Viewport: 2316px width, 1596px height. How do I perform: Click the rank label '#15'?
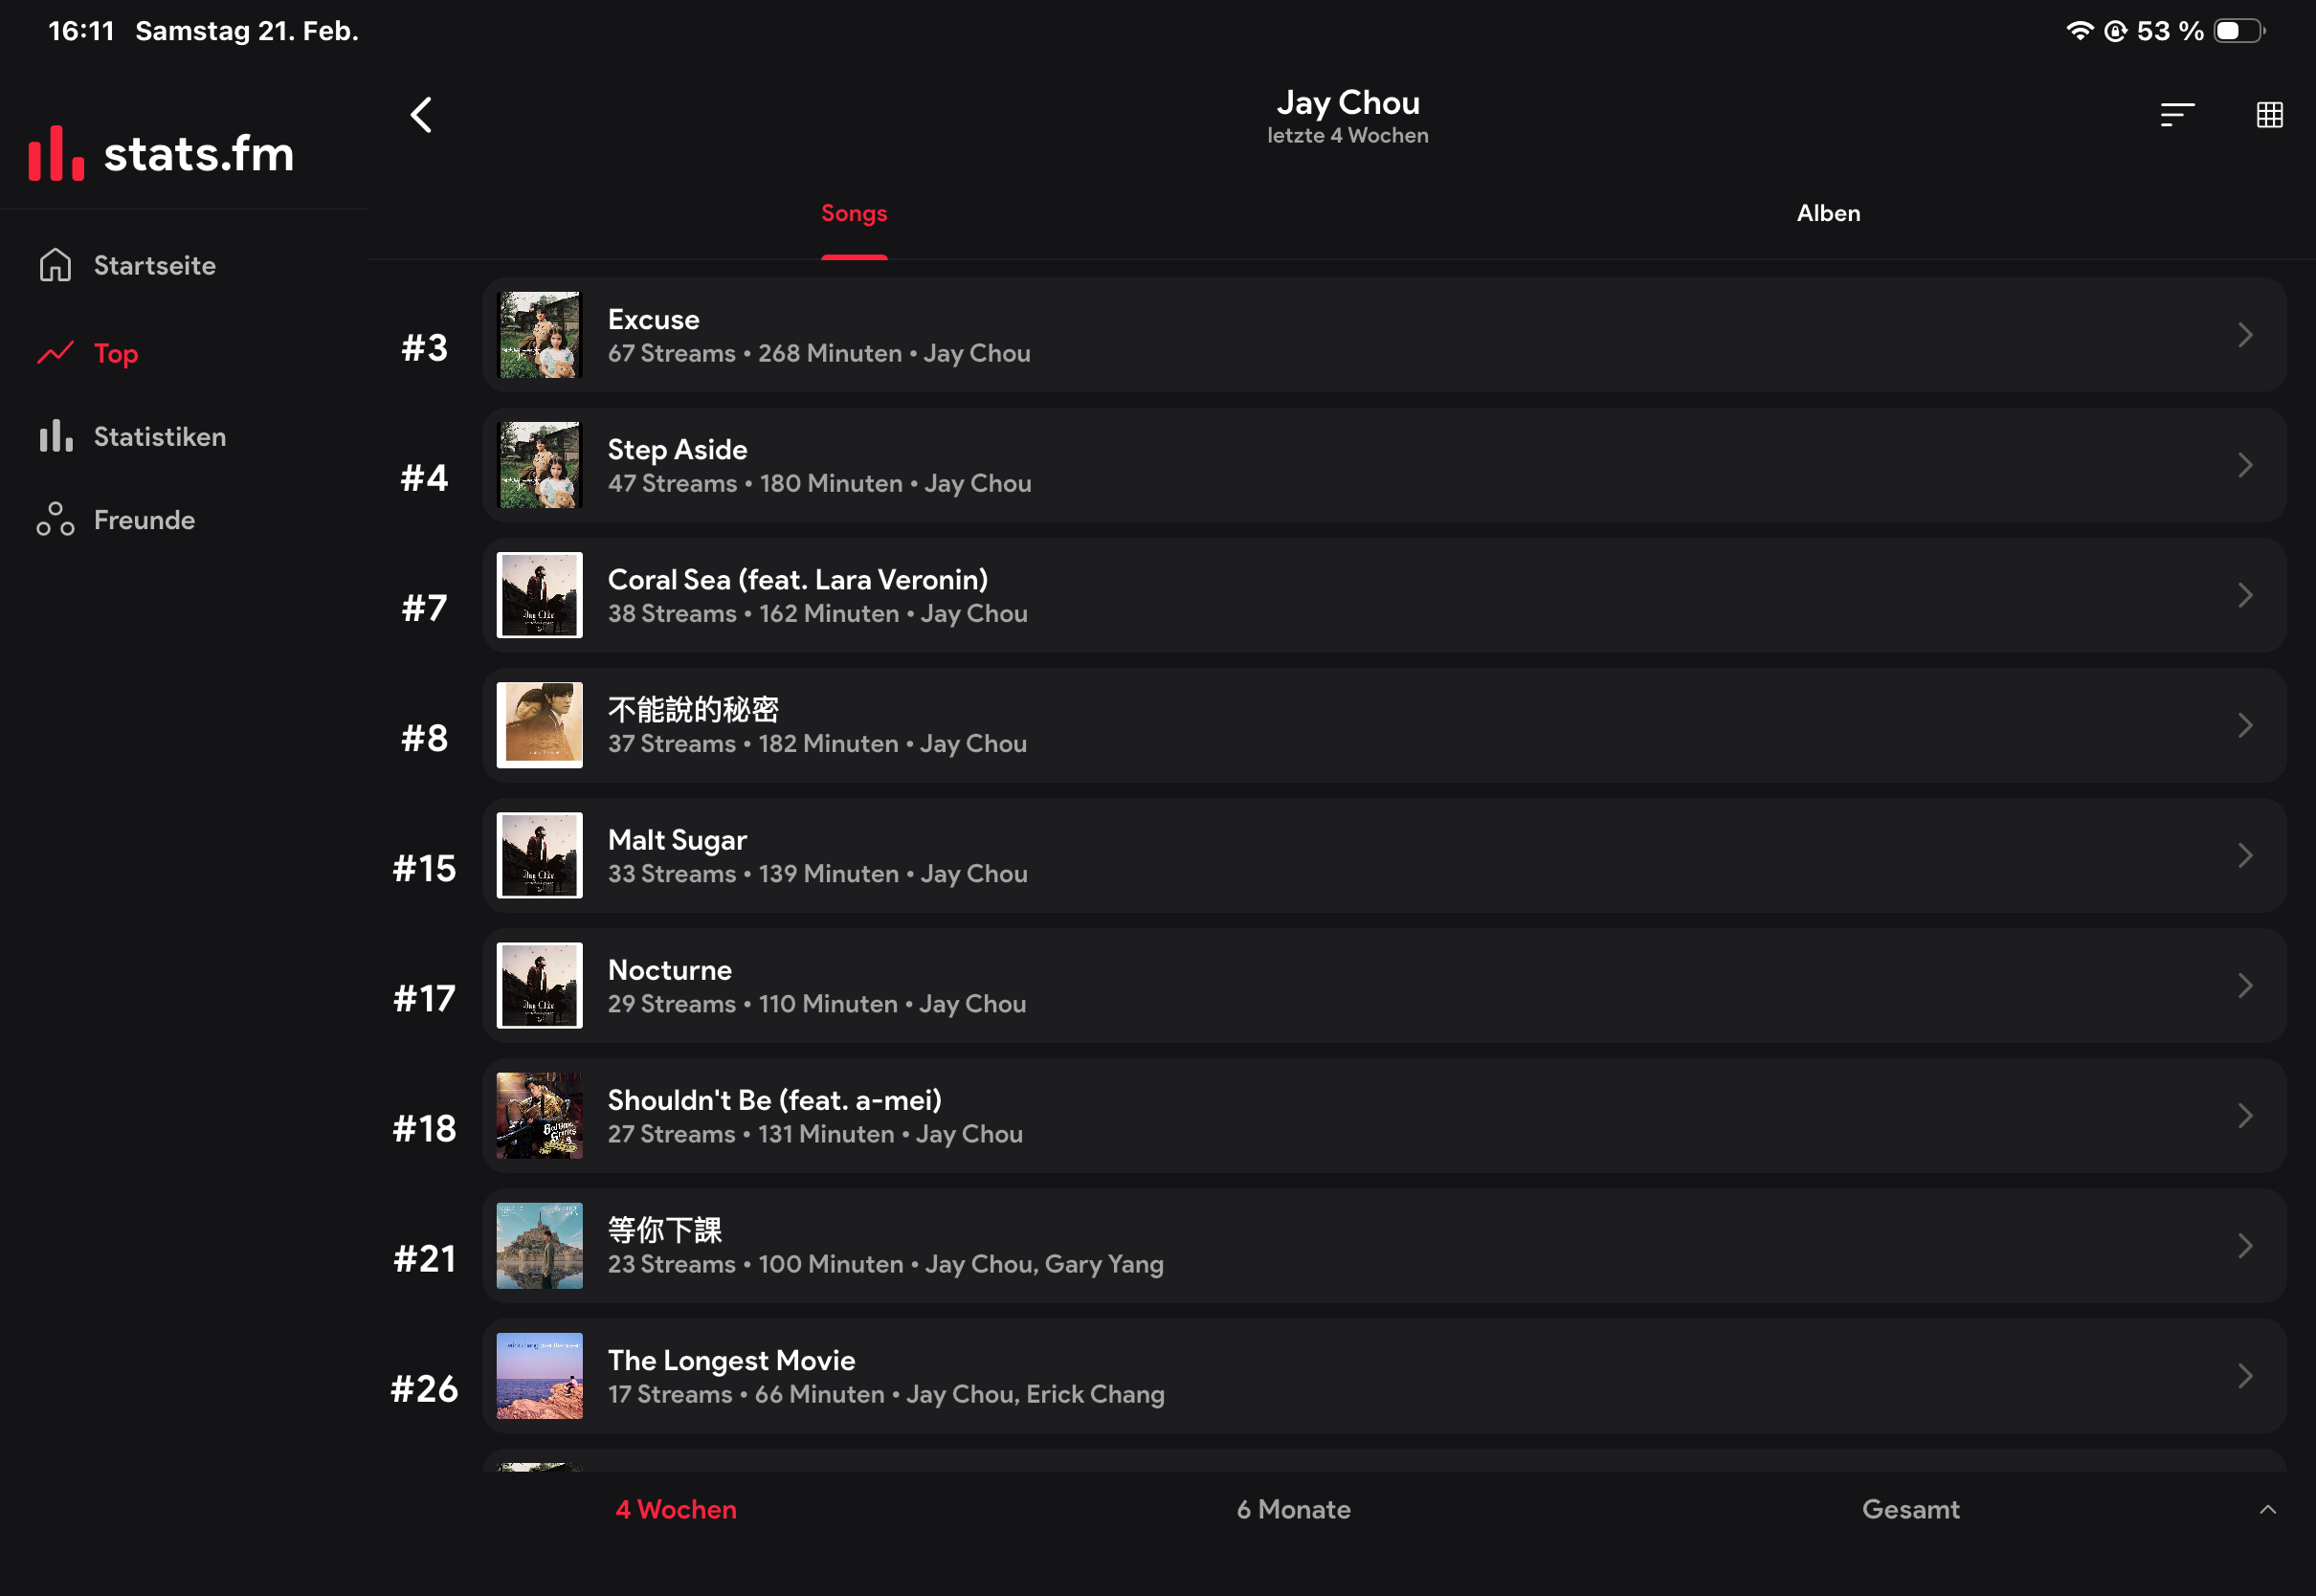[424, 868]
